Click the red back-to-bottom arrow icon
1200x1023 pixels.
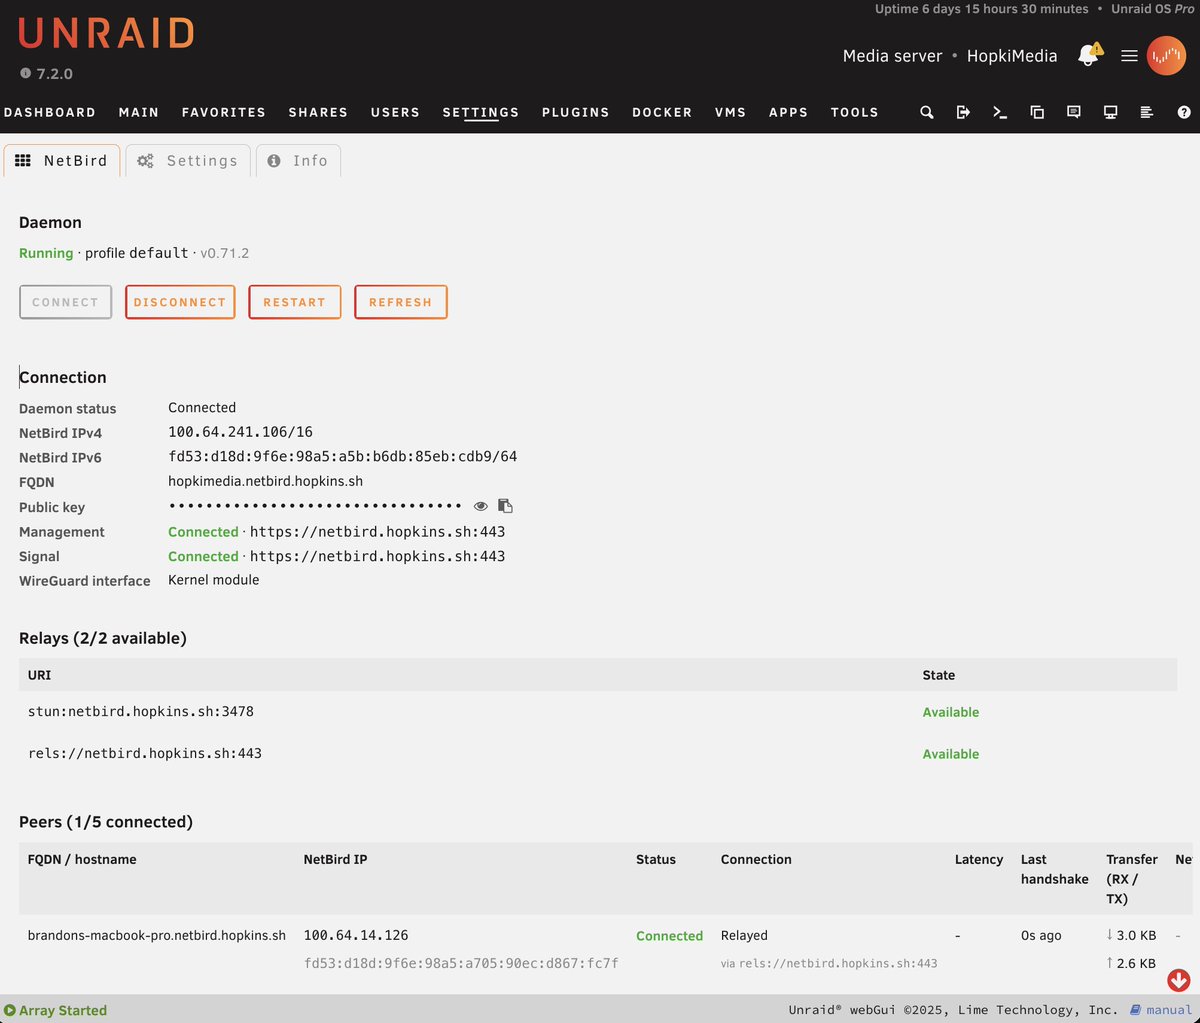point(1178,979)
